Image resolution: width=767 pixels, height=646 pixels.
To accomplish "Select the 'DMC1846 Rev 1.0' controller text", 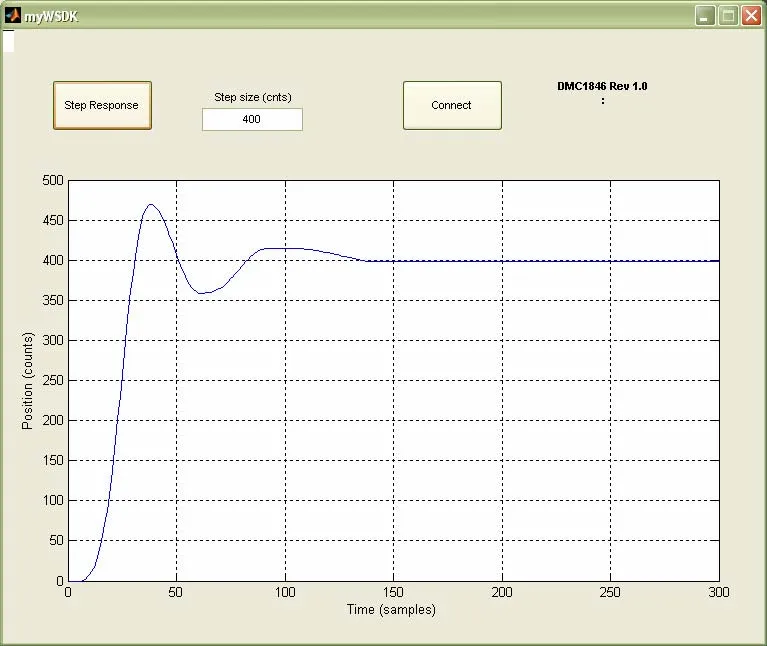I will (602, 86).
